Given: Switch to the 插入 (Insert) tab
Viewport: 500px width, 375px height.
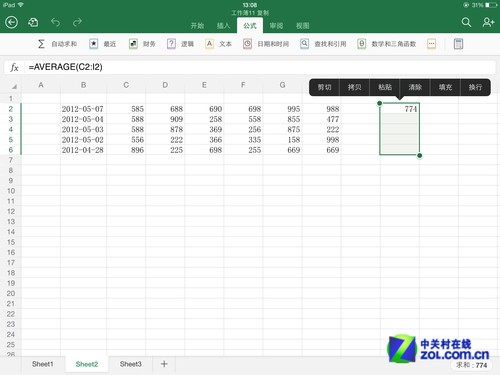Looking at the screenshot, I should click(223, 26).
